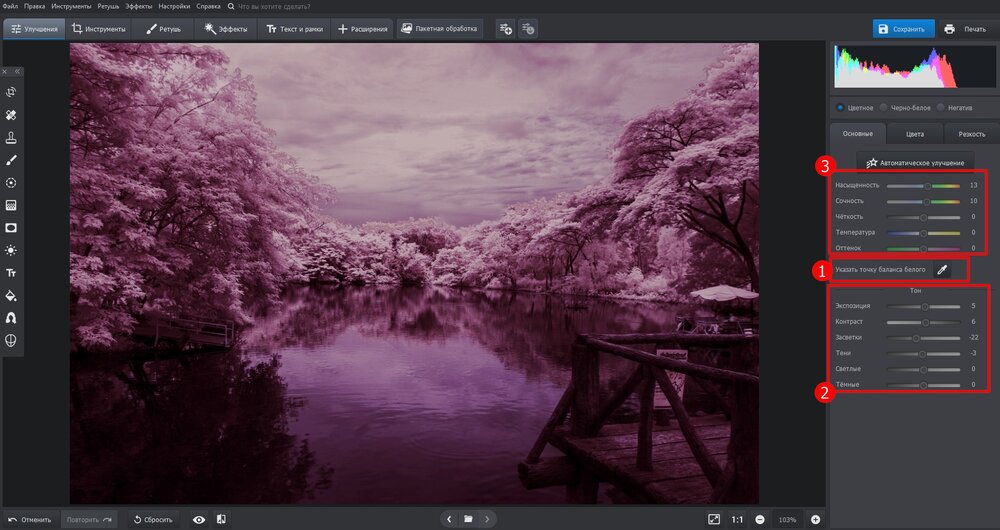Select the Цветное color mode radio button
This screenshot has width=1000, height=530.
click(839, 108)
